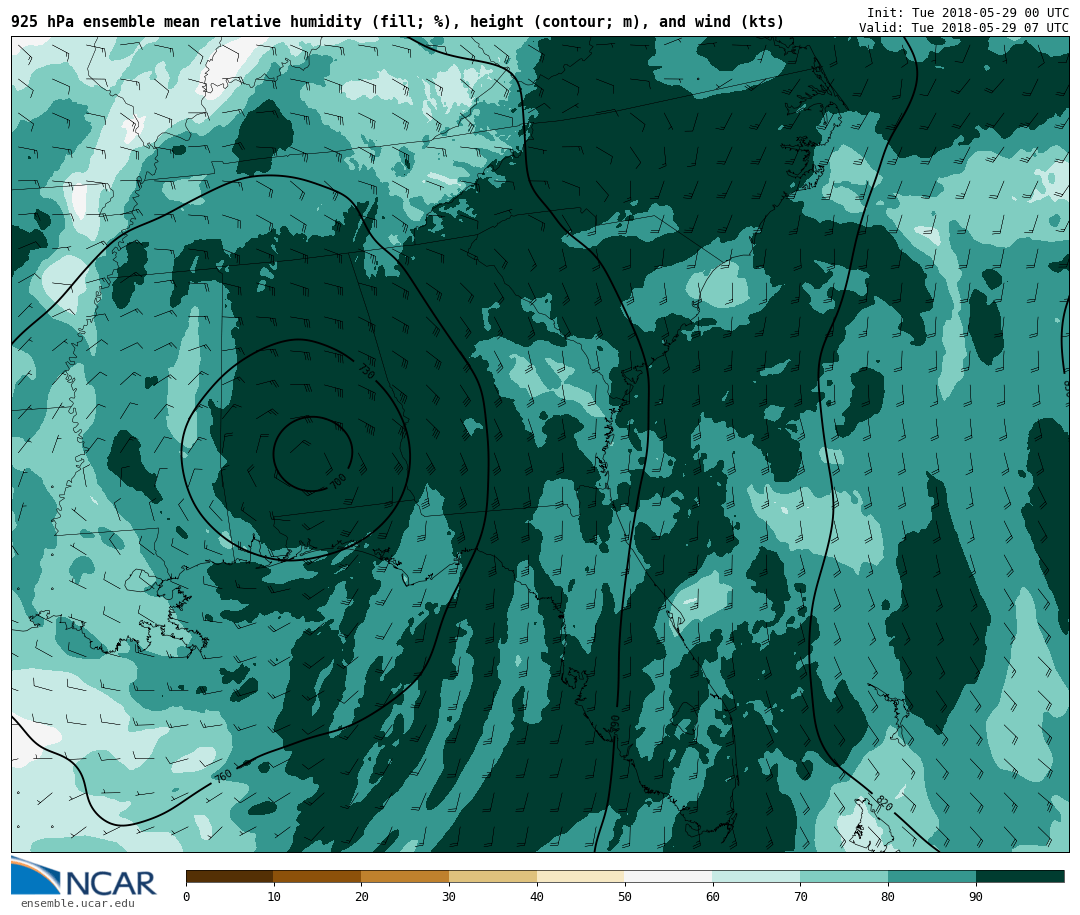Click the 730 height contour label
Image resolution: width=1080 pixels, height=915 pixels.
click(x=366, y=371)
